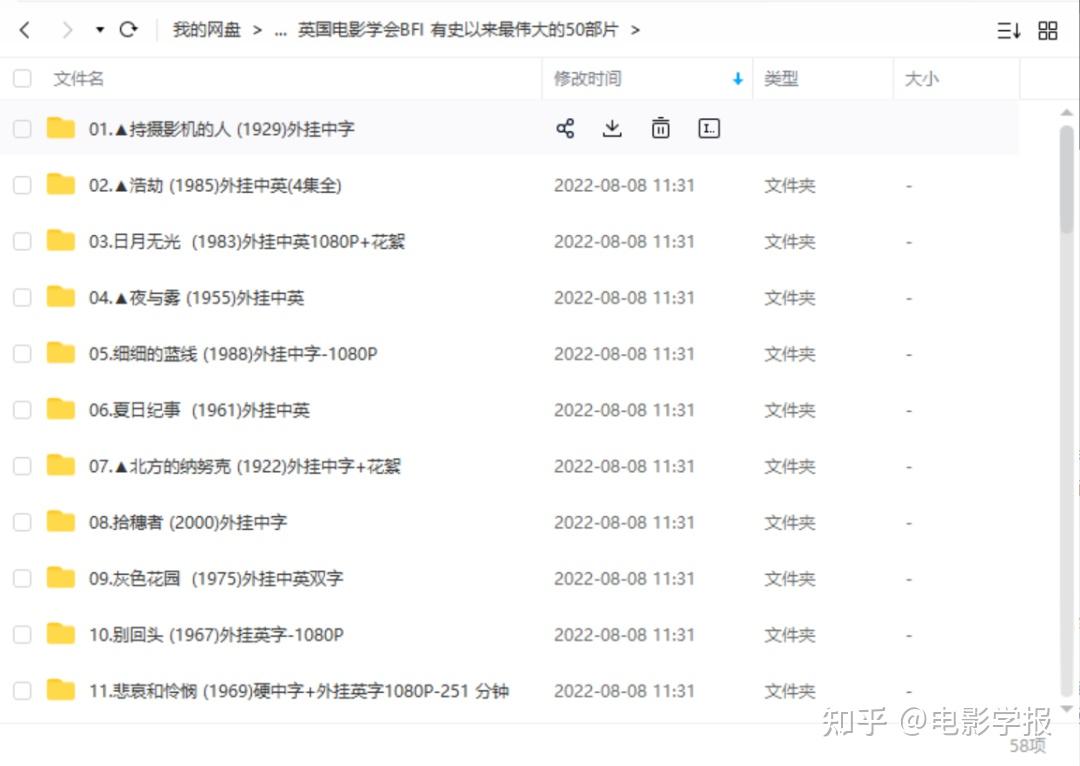
Task: Select checkbox for 06.夏日纪事 folder
Action: (22, 410)
